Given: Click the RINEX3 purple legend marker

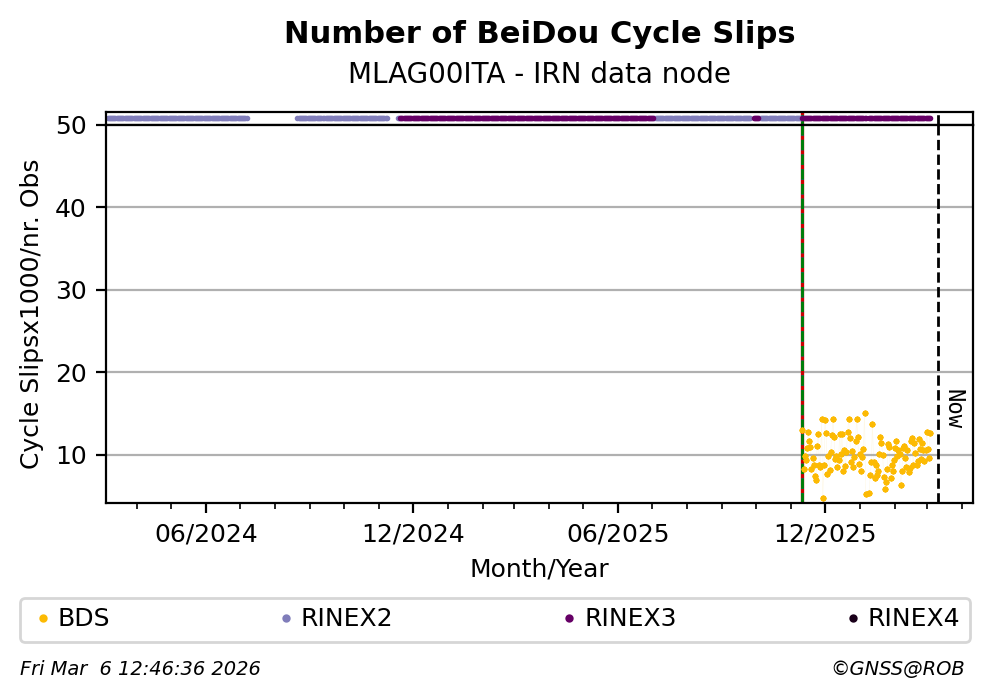Looking at the screenshot, I should [569, 619].
